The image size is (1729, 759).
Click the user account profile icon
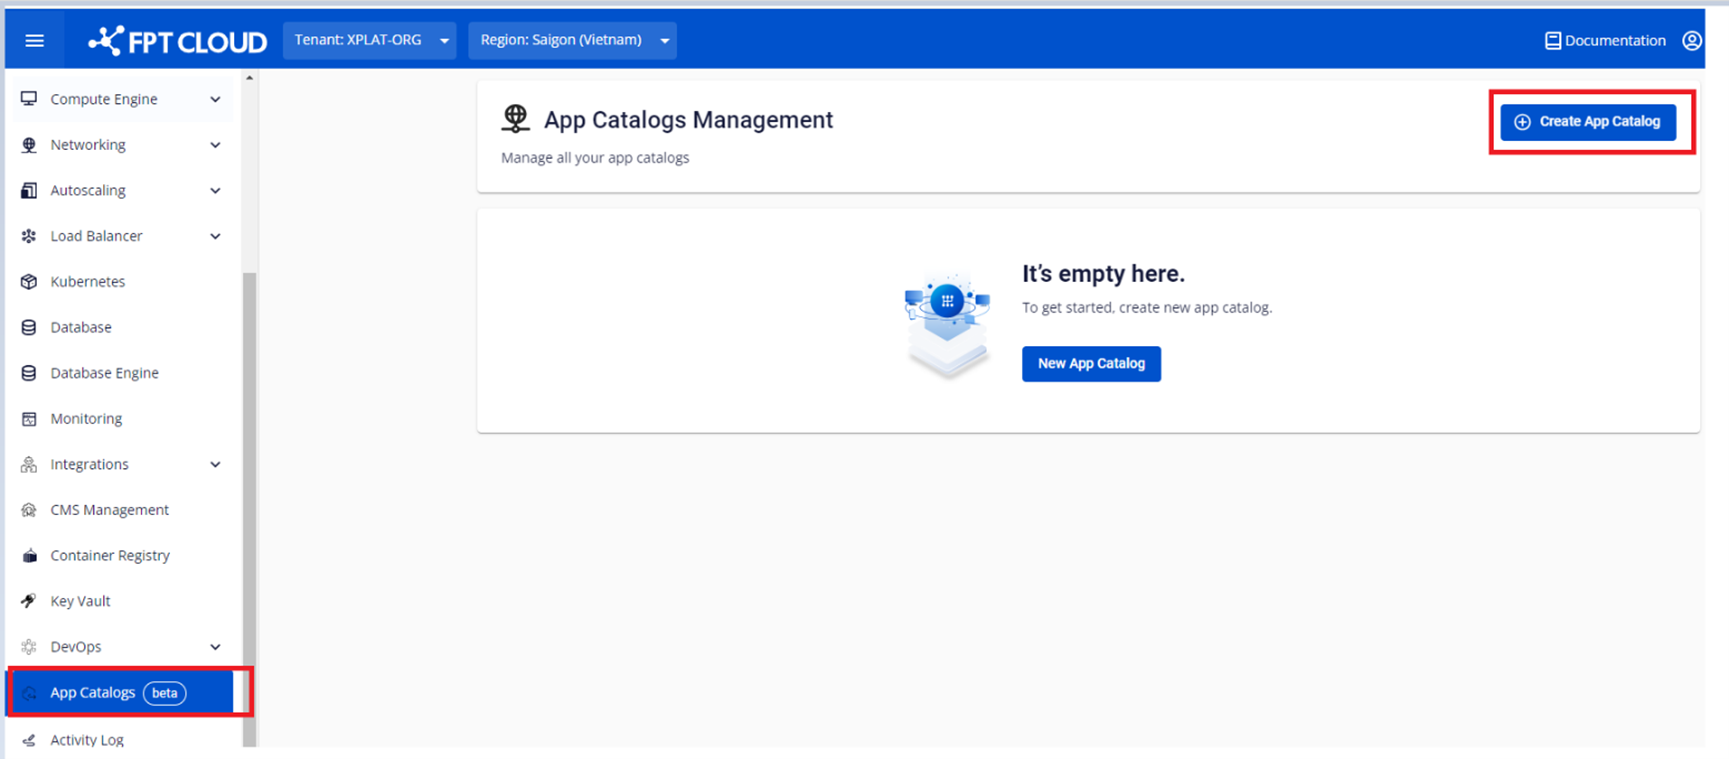1691,41
